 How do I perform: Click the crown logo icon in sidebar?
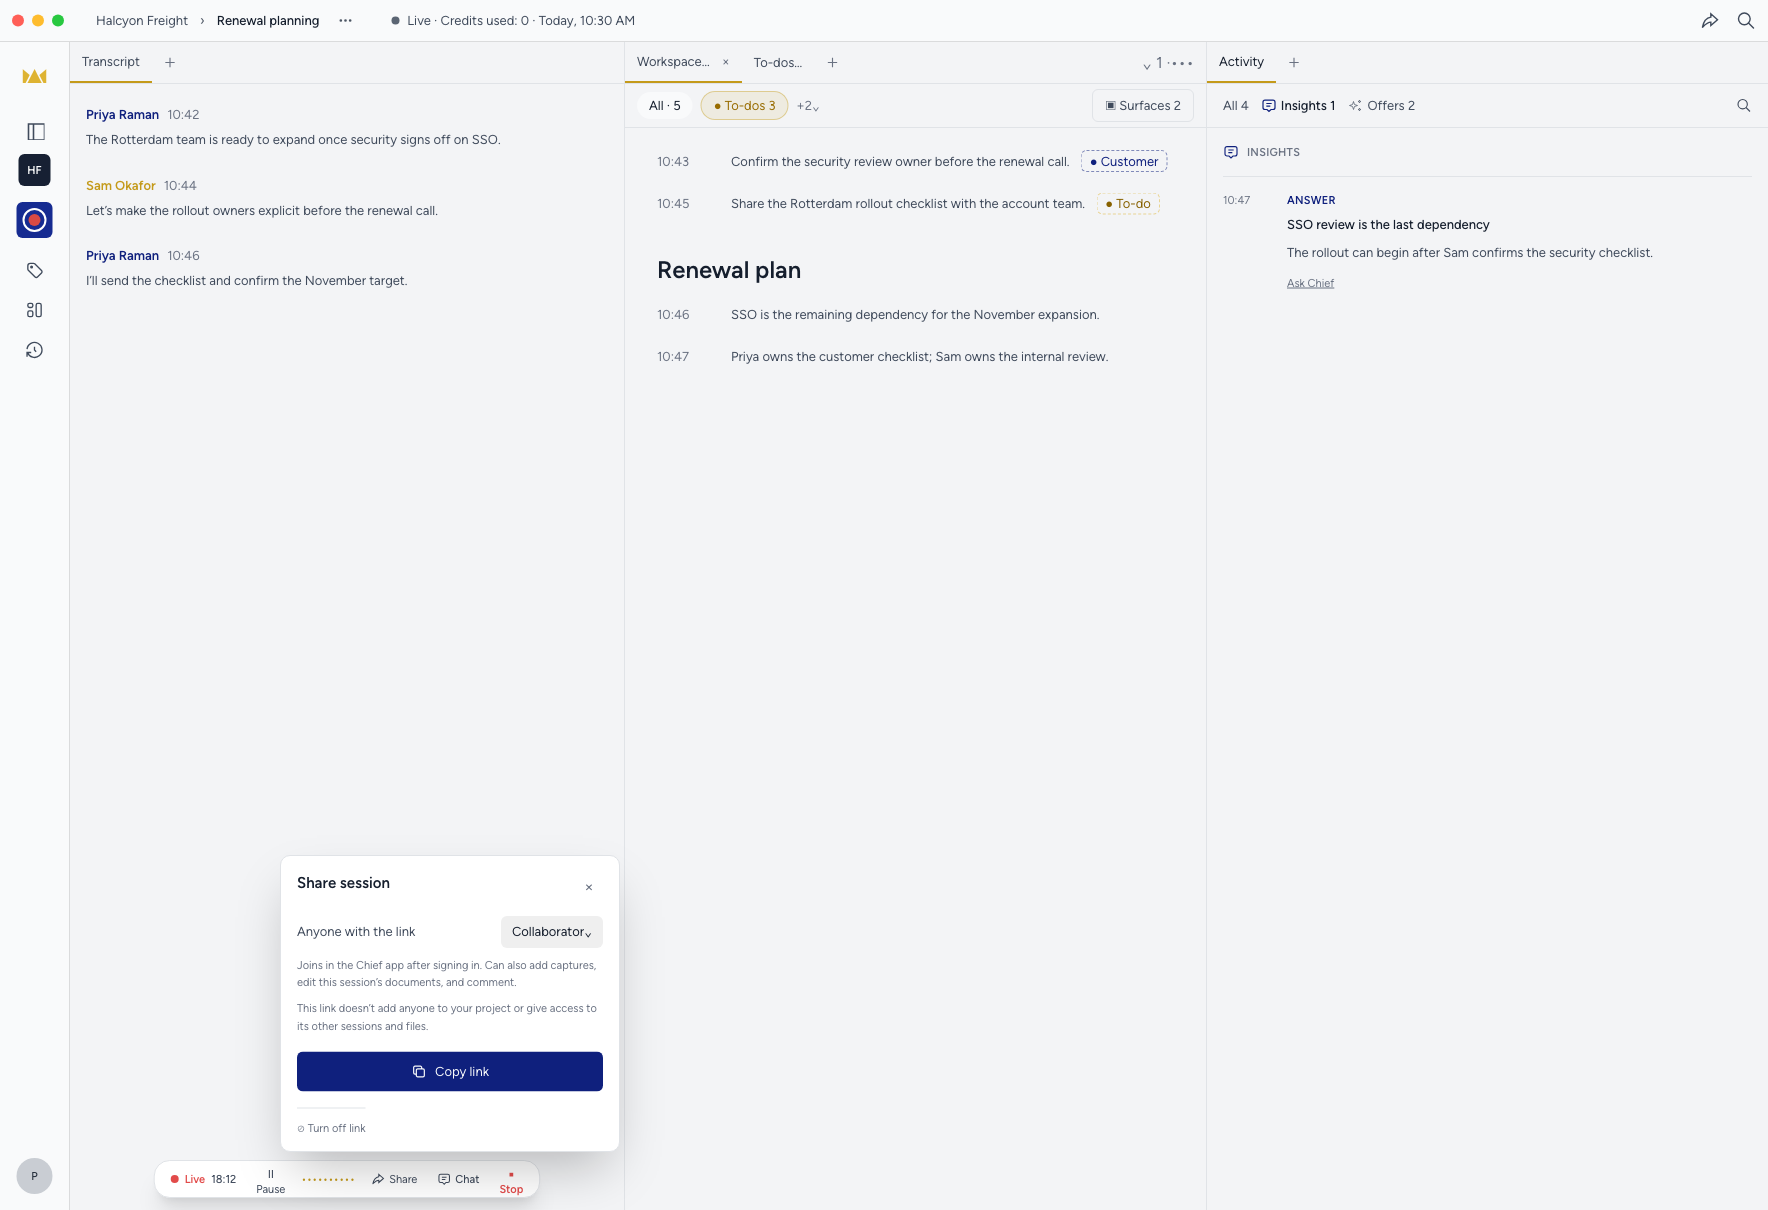pos(35,76)
